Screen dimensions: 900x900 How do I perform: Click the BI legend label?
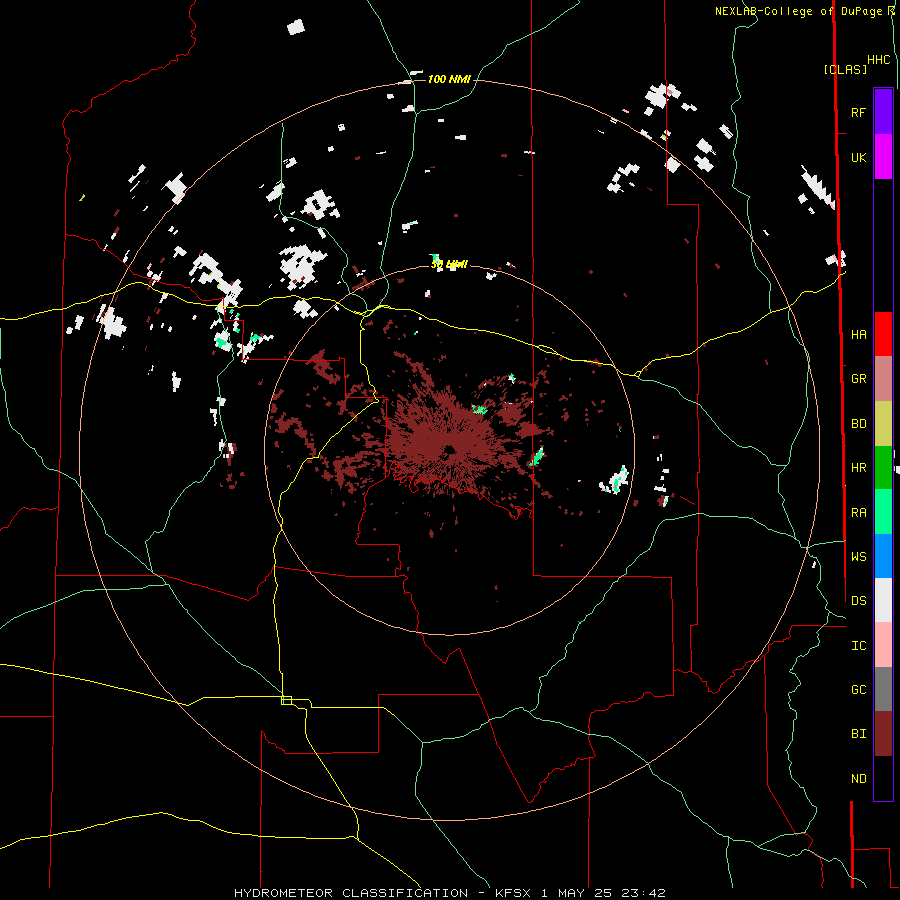tap(858, 734)
